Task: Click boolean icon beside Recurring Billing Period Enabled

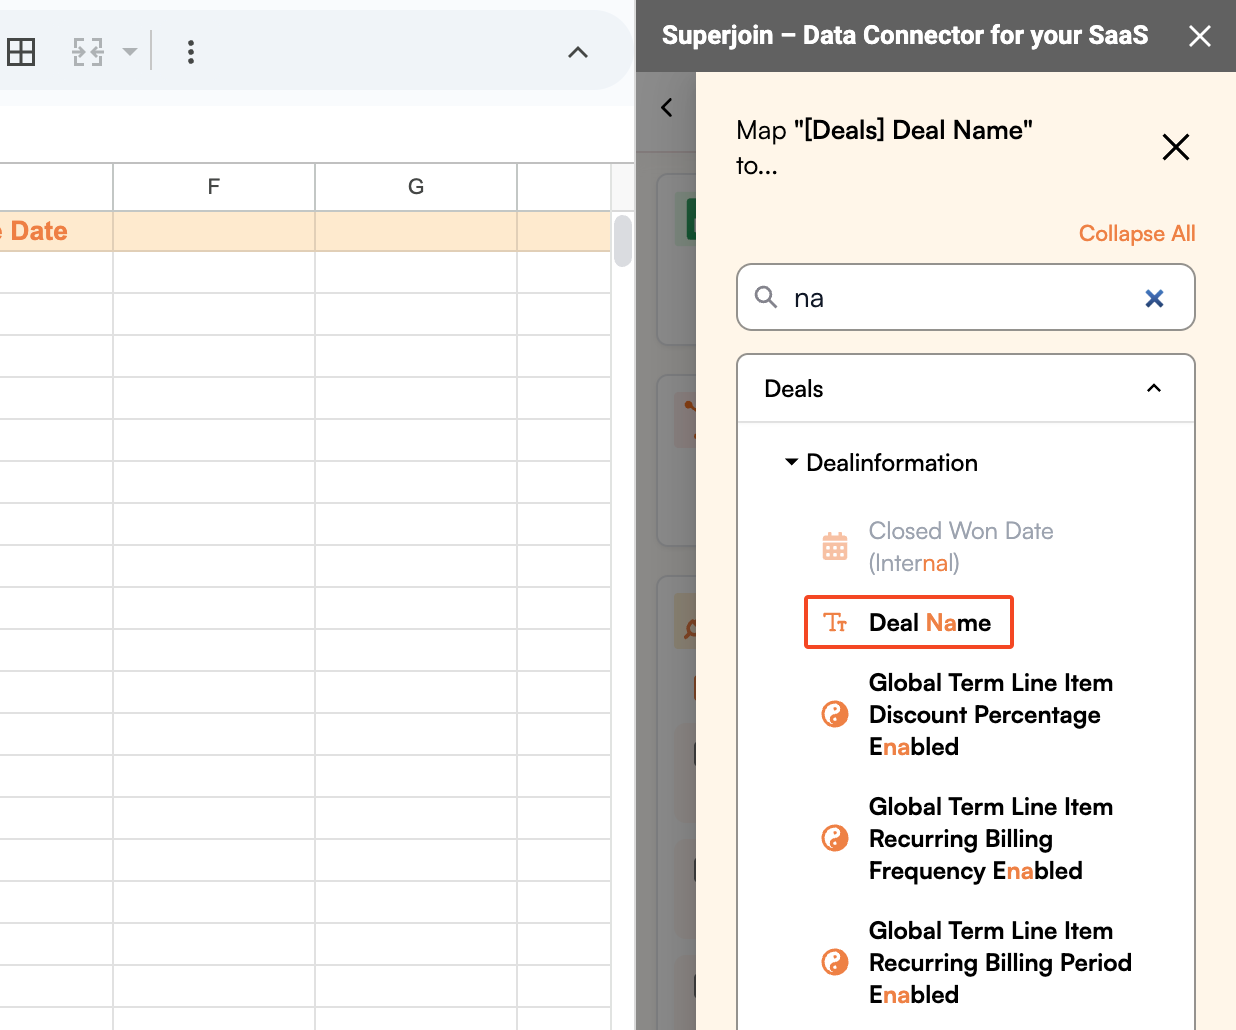Action: tap(835, 962)
